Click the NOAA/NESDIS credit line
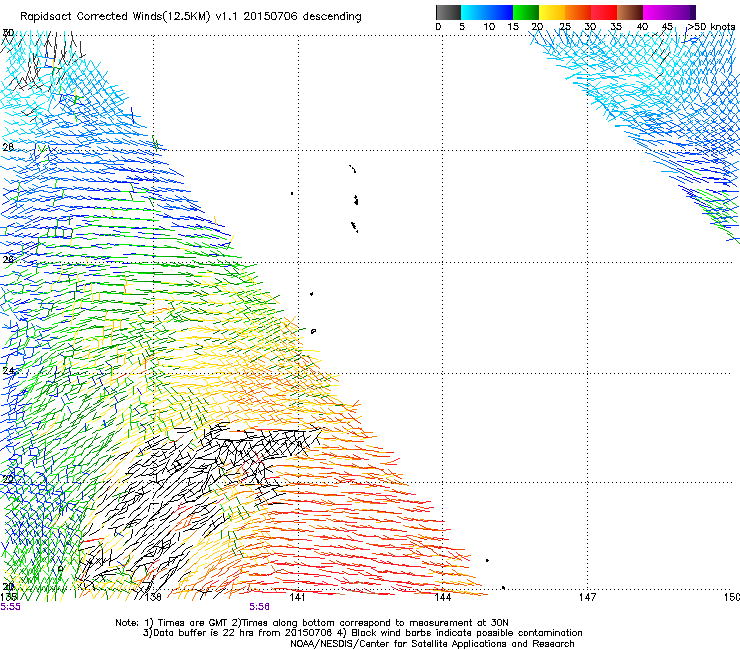This screenshot has height=650, width=740. coord(432,644)
